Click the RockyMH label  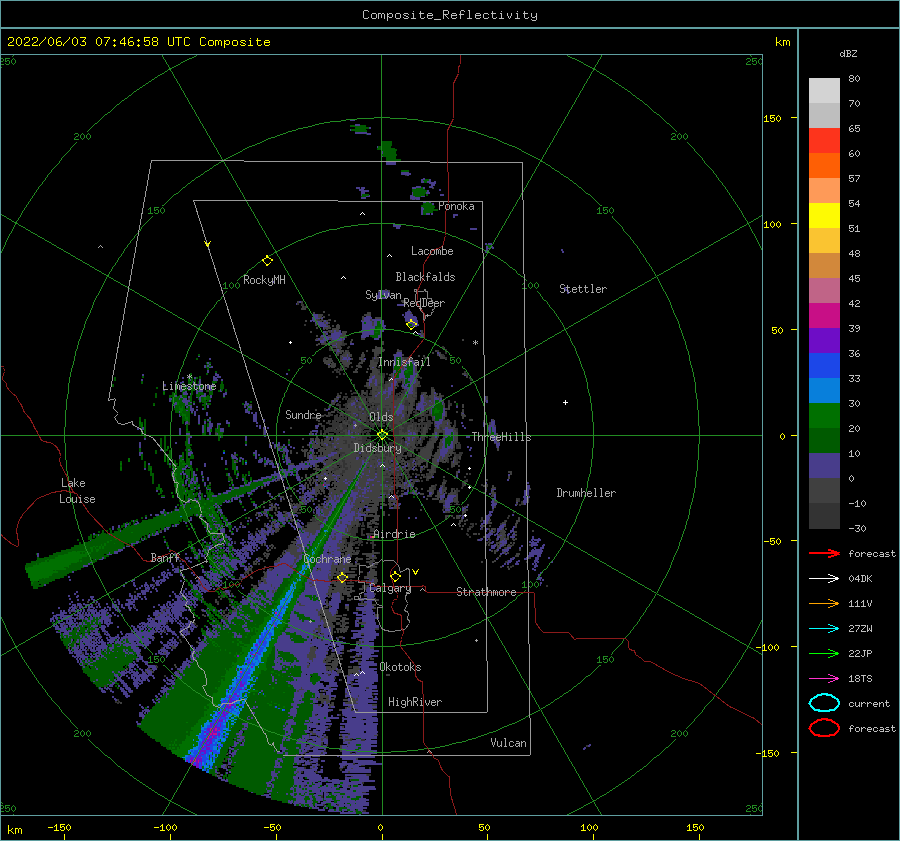point(264,280)
